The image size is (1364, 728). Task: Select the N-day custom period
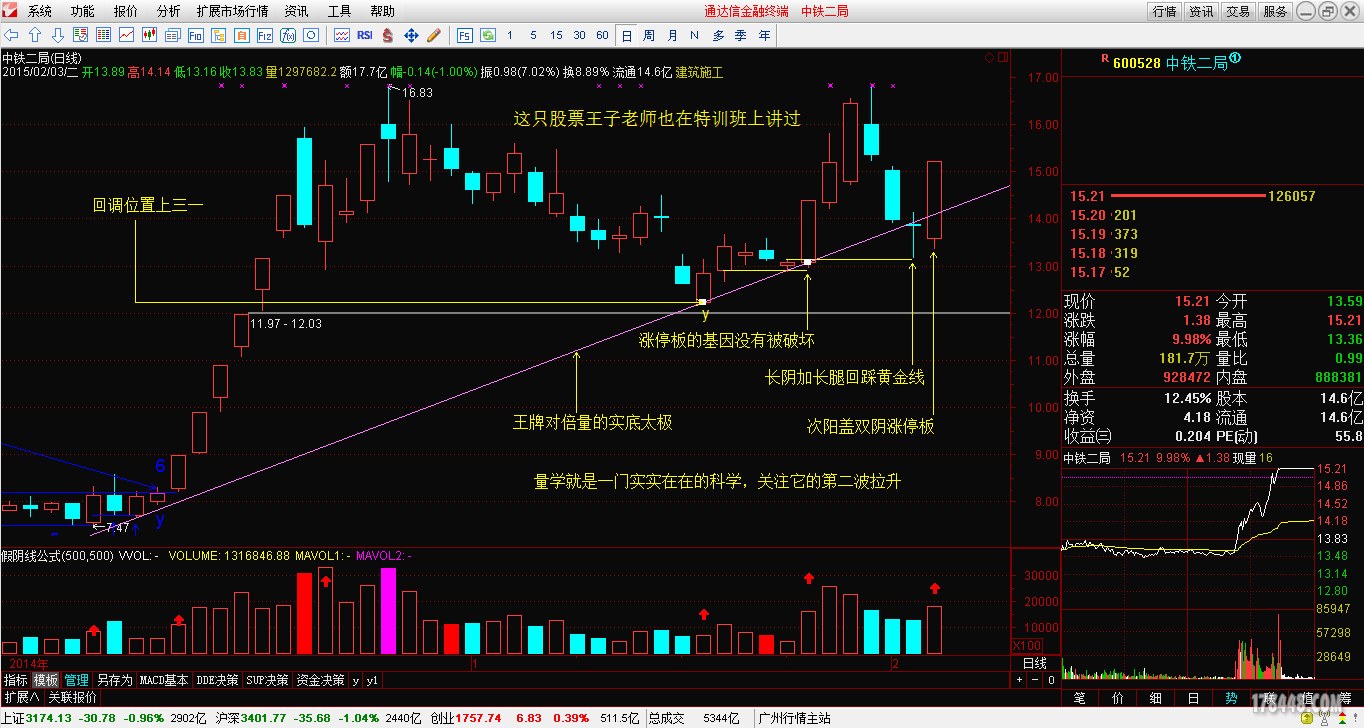pyautogui.click(x=695, y=35)
